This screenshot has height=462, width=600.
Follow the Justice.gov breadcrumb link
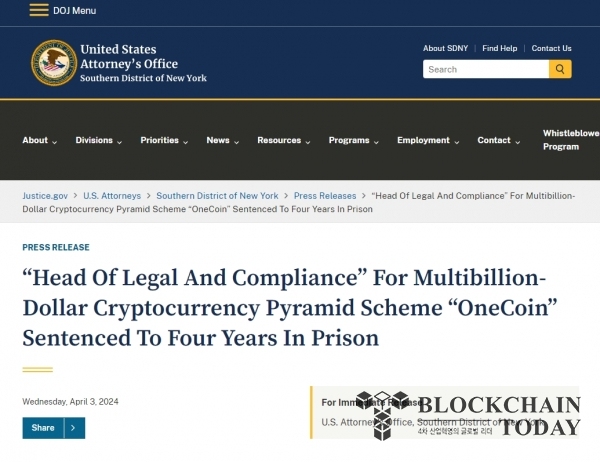click(x=45, y=196)
